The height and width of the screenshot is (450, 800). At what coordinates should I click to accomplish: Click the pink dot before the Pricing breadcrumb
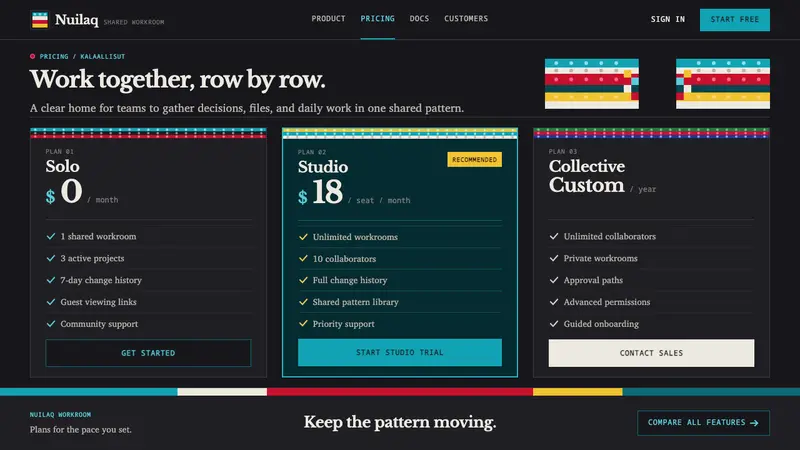tap(33, 57)
